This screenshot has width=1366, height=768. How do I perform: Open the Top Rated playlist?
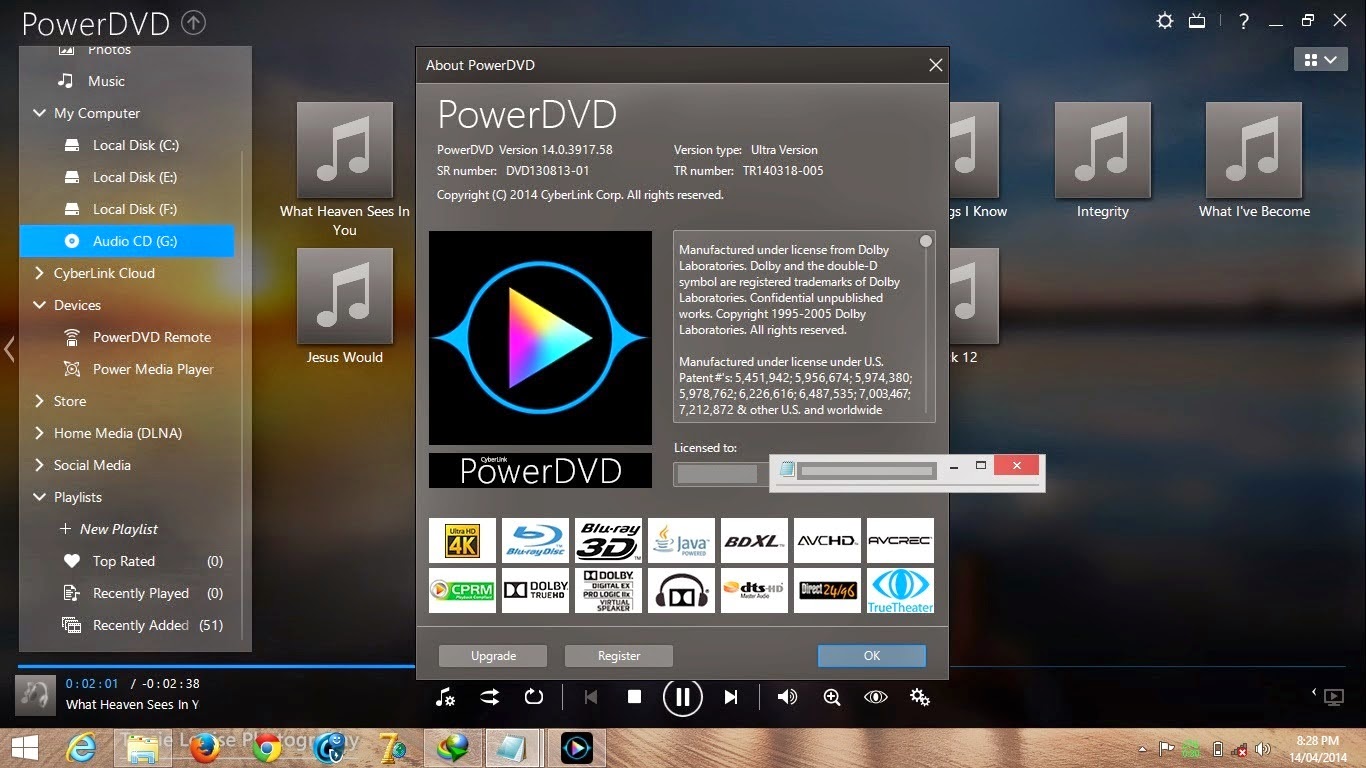point(123,561)
